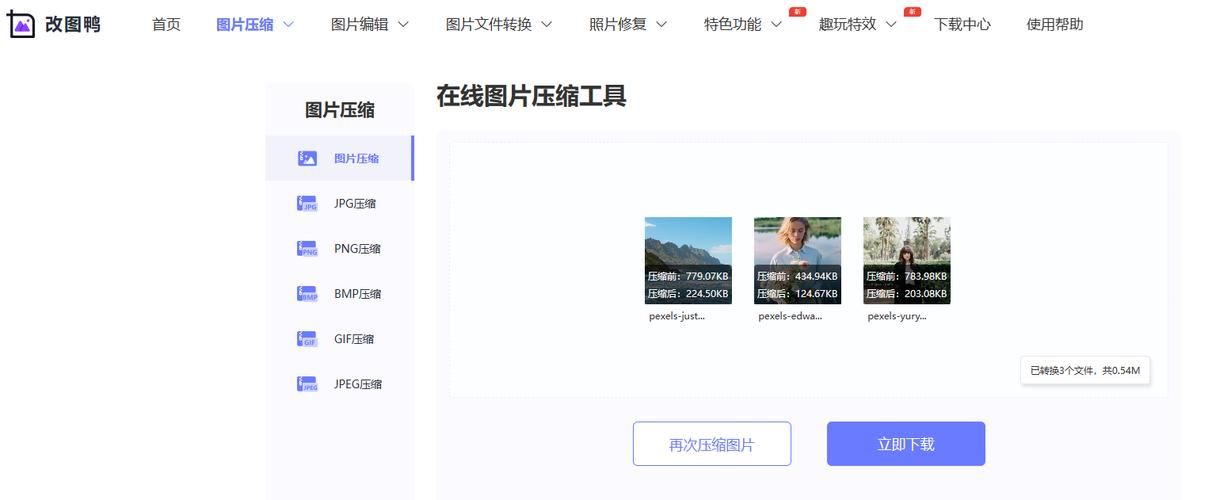The height and width of the screenshot is (500, 1212).
Task: Click file name pexels-just...
Action: point(677,316)
